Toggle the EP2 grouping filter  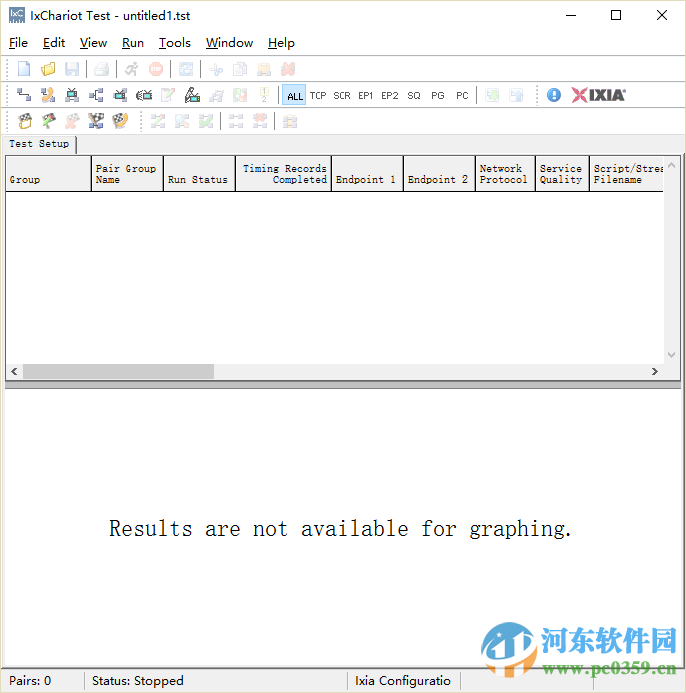[389, 95]
